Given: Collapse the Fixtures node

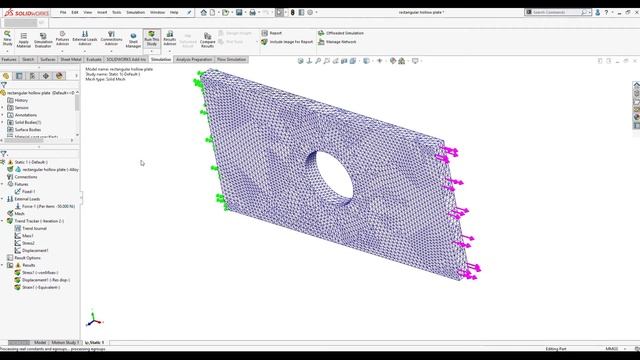Looking at the screenshot, I should pos(2,184).
